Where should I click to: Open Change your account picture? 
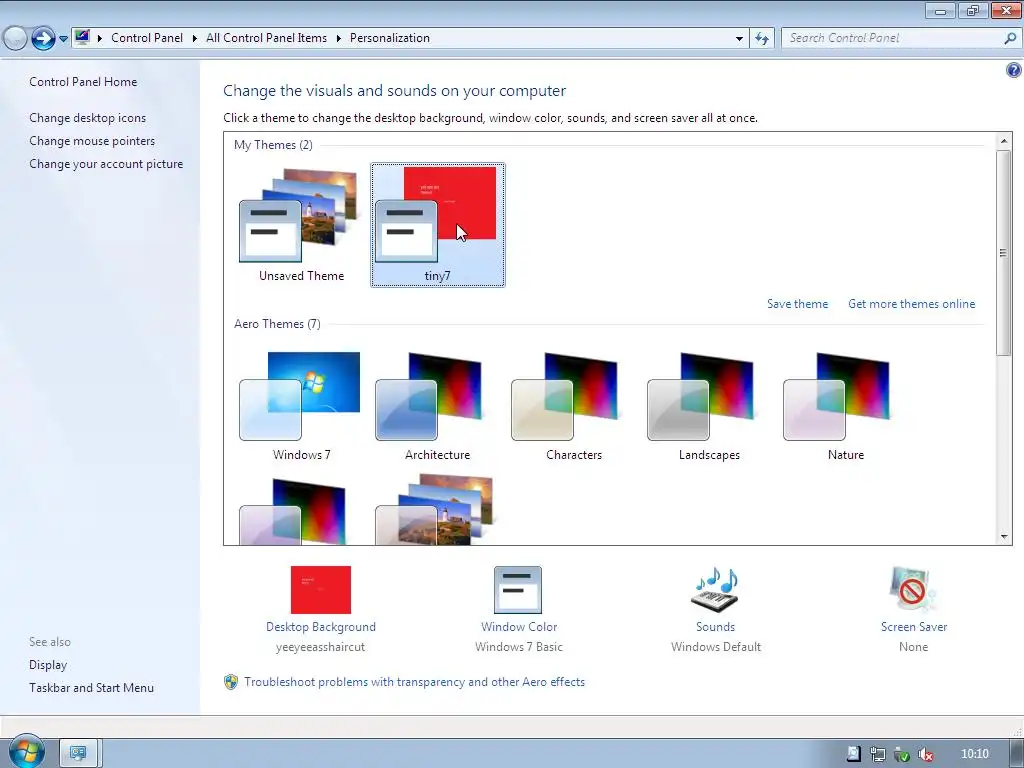click(x=106, y=164)
